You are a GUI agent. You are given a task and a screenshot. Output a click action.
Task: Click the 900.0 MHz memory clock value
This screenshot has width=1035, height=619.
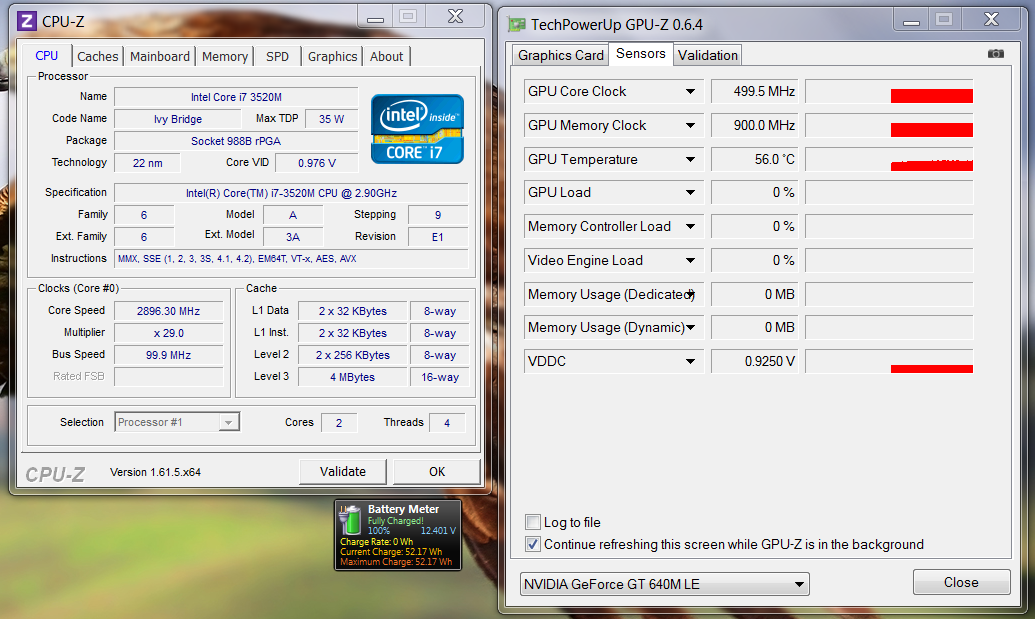point(754,125)
